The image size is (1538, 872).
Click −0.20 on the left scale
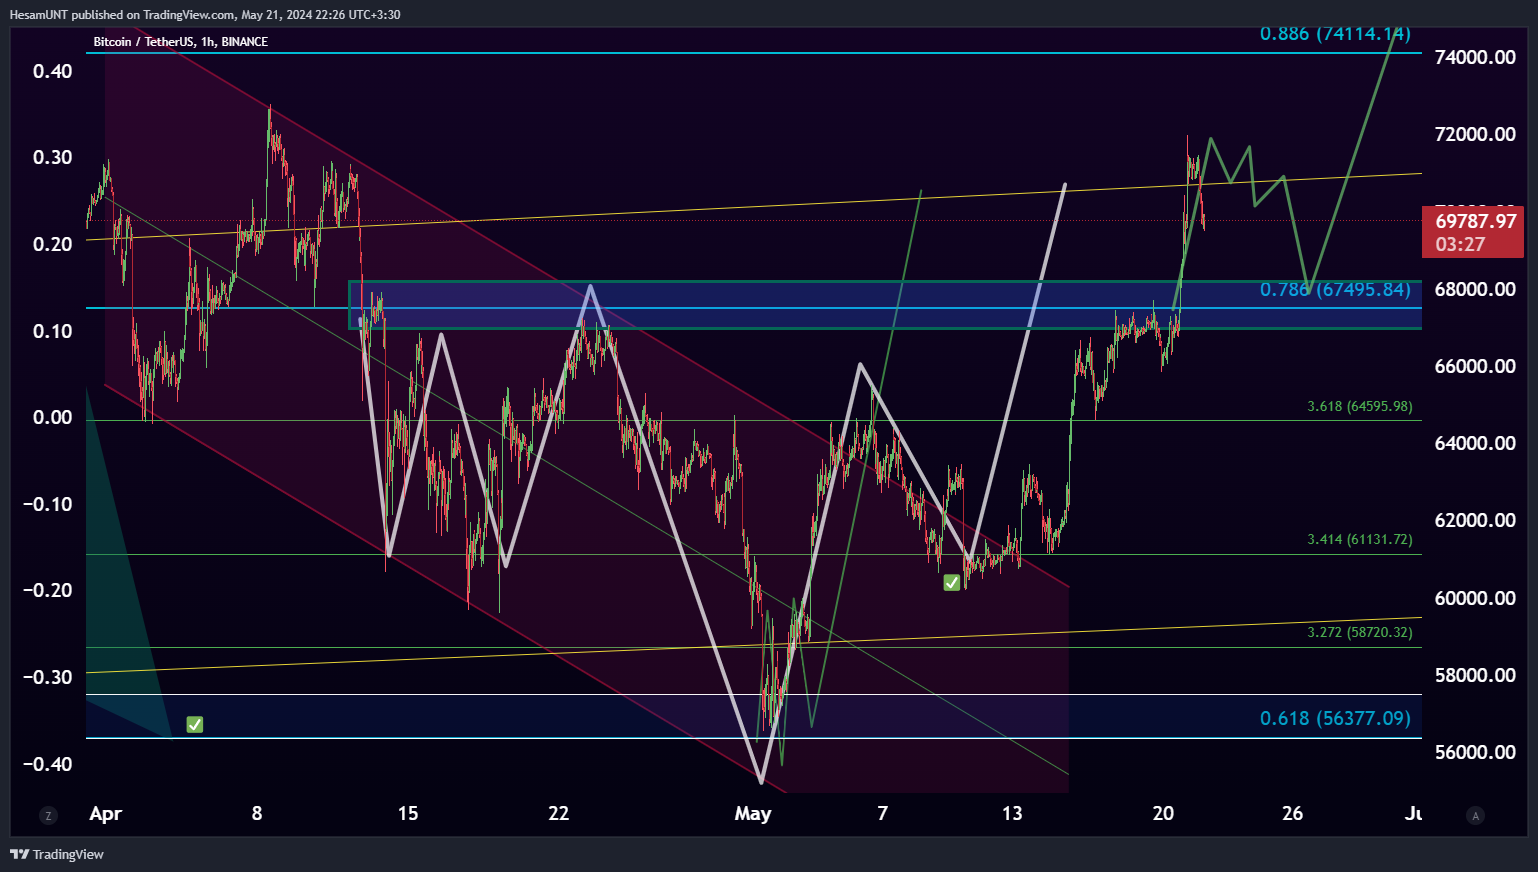[x=47, y=590]
